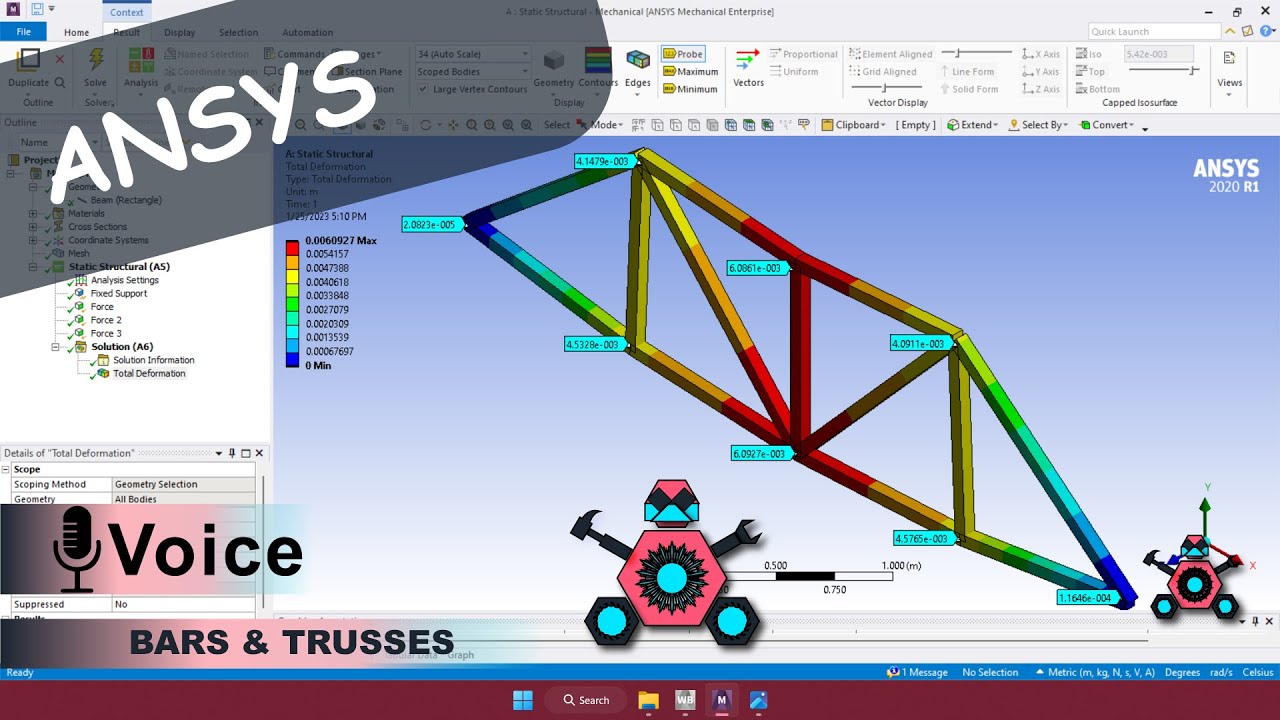Viewport: 1280px width, 720px height.
Task: Select the Bottom capped isosurface option
Action: click(x=1098, y=89)
